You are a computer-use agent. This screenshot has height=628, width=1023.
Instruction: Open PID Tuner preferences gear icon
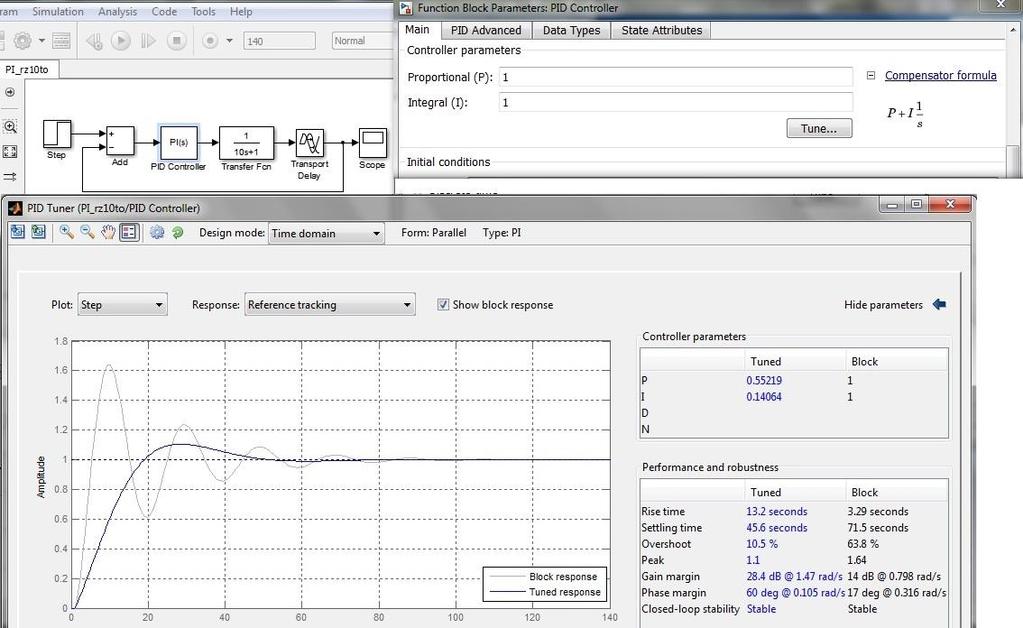pyautogui.click(x=157, y=232)
